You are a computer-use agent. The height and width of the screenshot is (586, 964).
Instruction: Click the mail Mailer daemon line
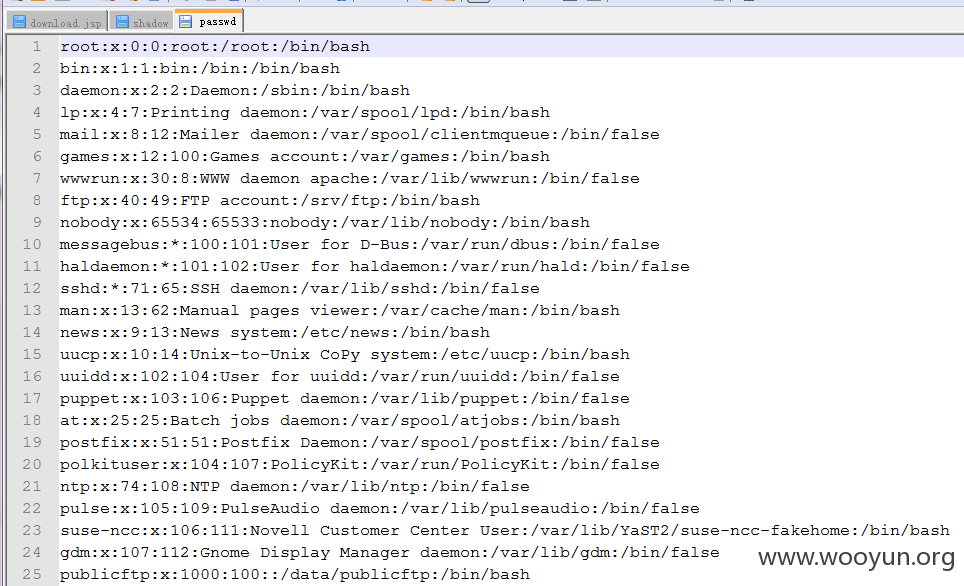point(360,135)
